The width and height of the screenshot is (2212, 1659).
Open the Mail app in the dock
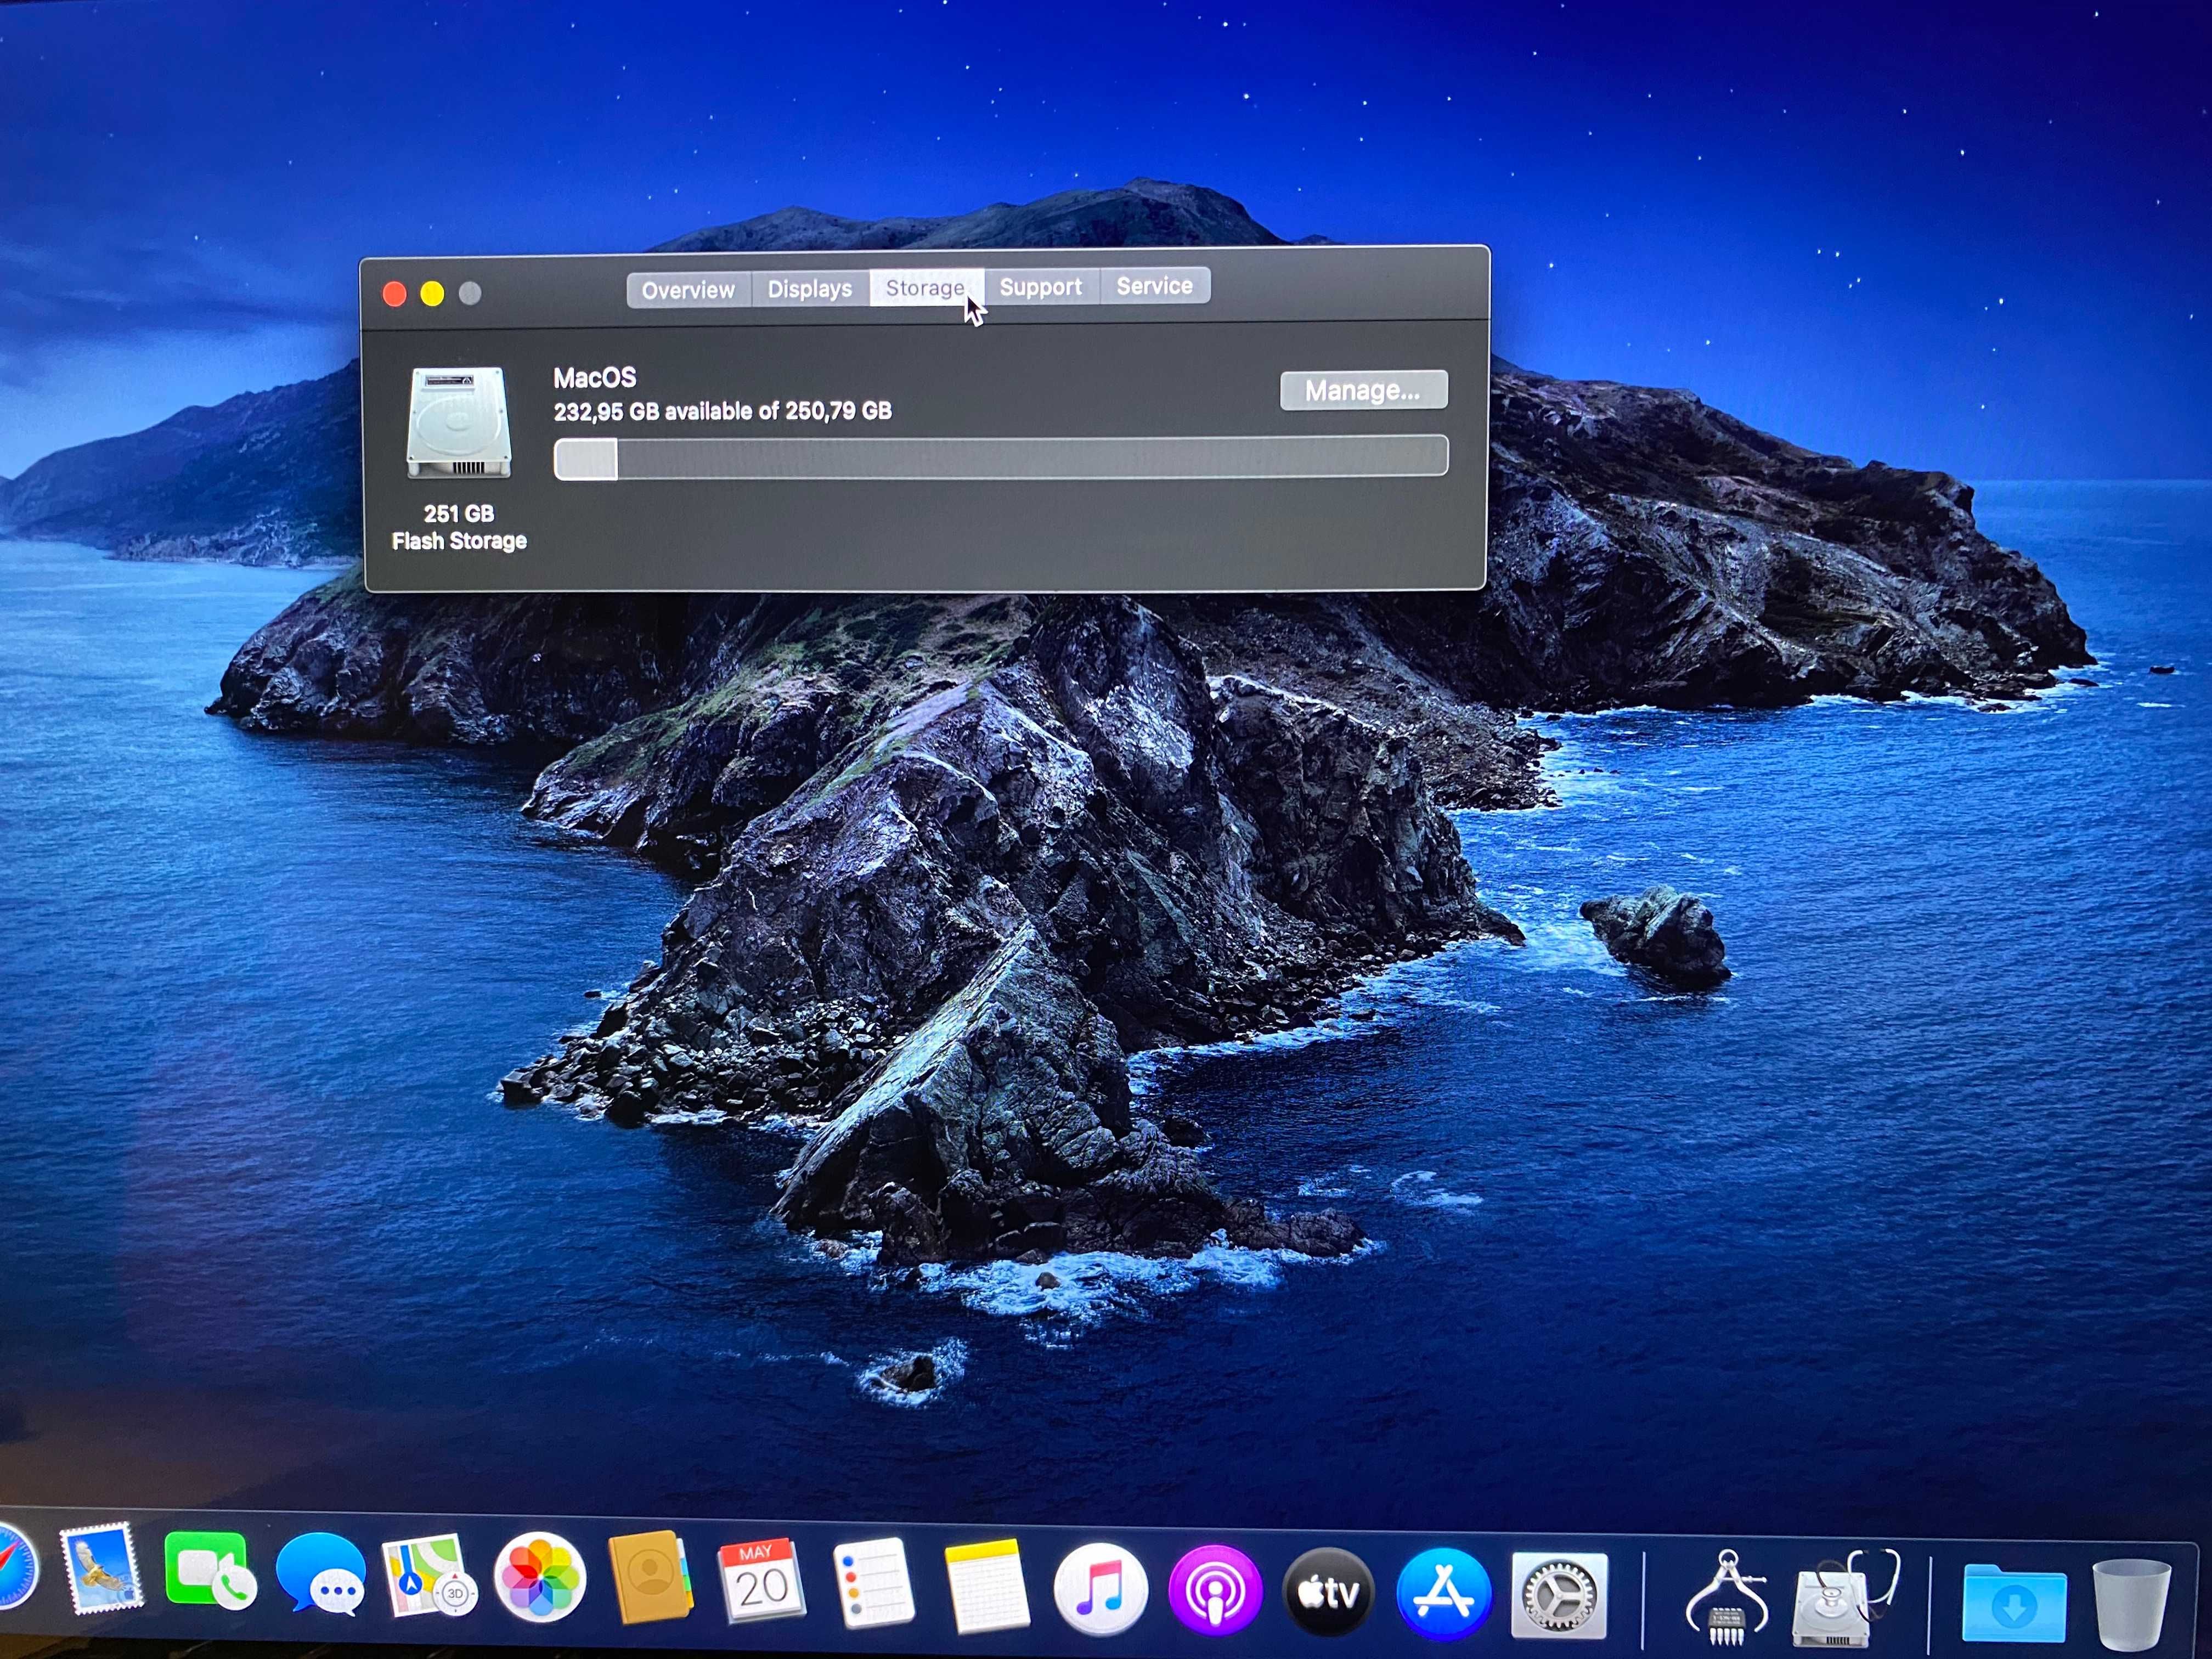(x=101, y=1569)
